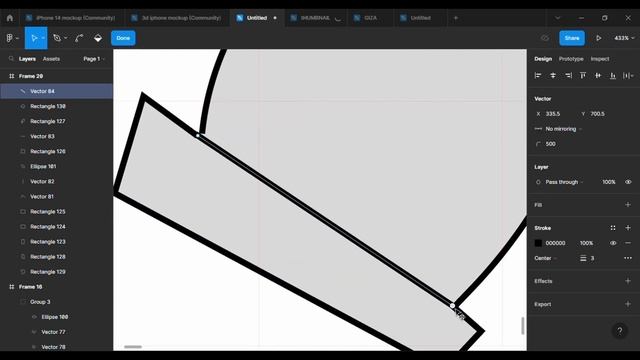This screenshot has width=640, height=360.
Task: Align left icon in Design panel
Action: tap(538, 76)
